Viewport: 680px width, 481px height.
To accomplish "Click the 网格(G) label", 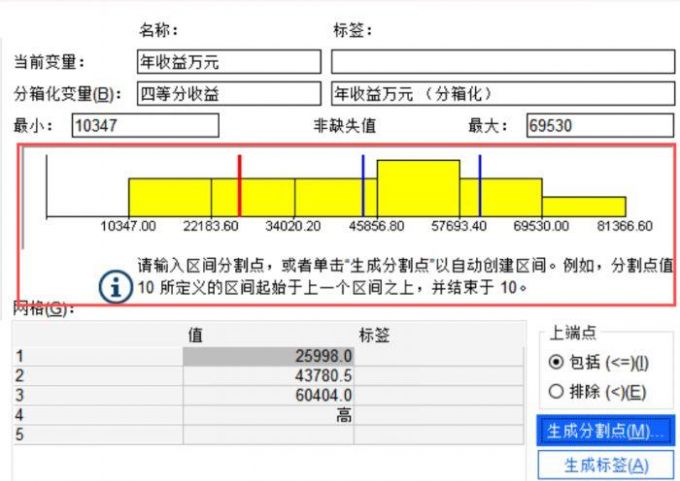I will point(43,308).
